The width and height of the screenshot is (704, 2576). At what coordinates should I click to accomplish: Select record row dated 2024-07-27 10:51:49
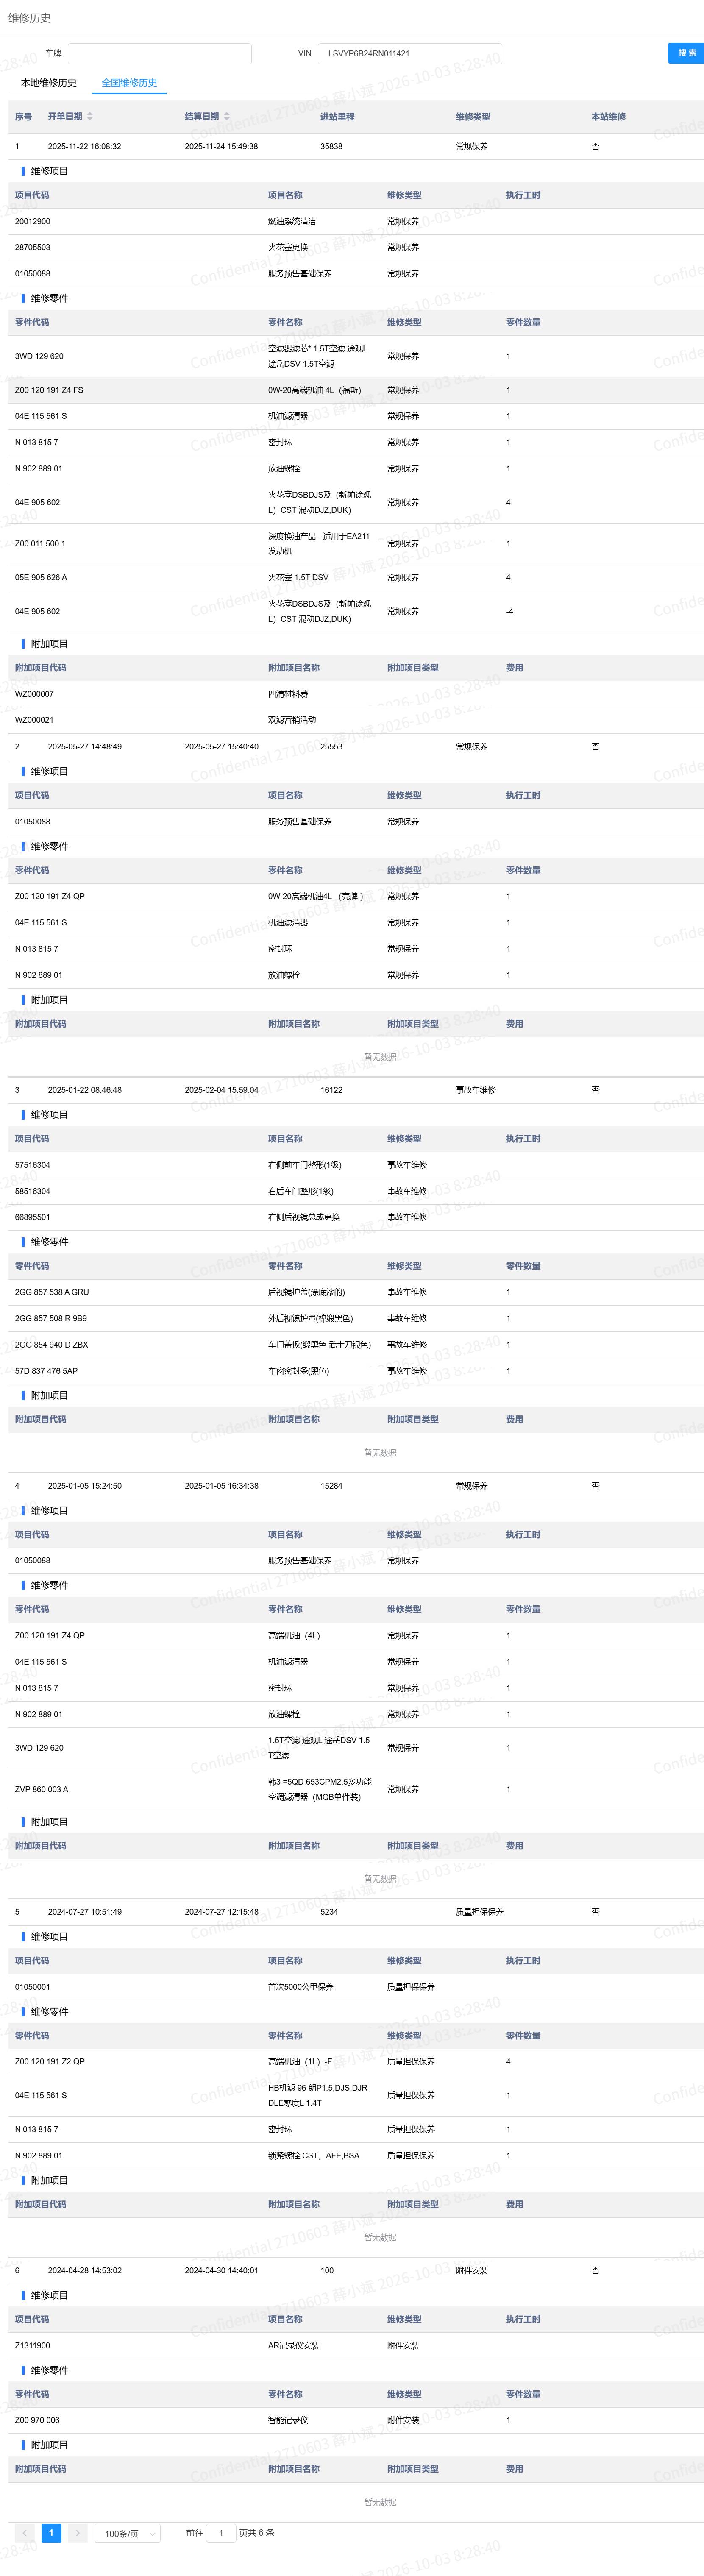tap(356, 1912)
